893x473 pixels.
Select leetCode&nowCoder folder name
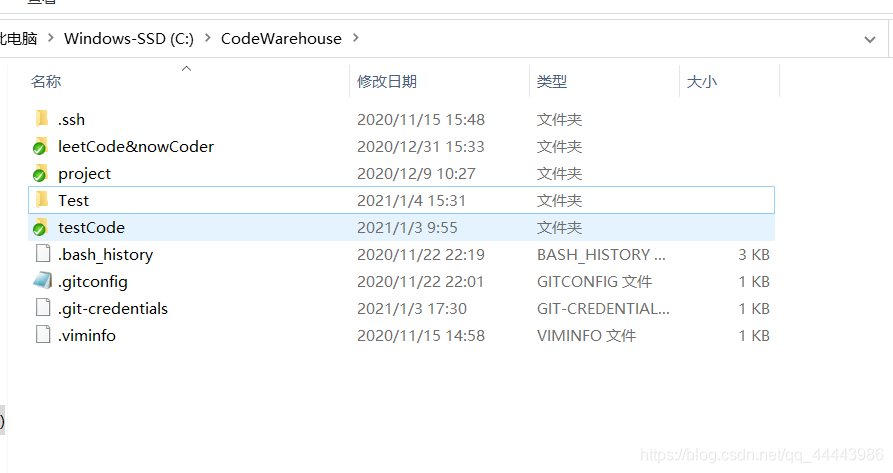tap(136, 146)
